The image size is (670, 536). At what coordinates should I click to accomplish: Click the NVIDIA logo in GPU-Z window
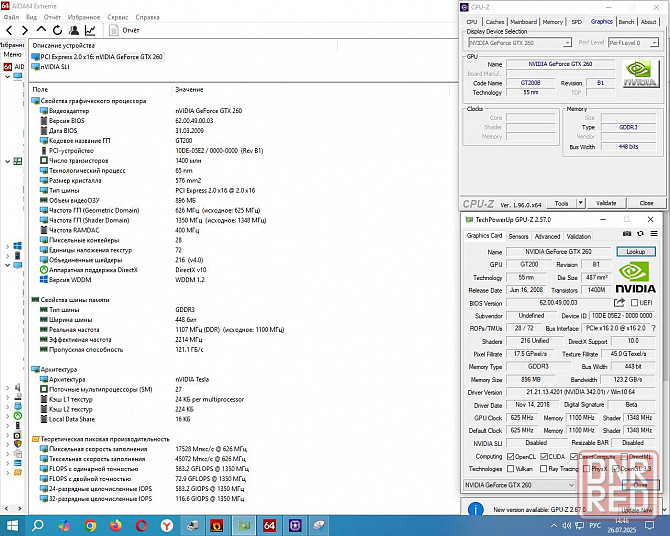coord(635,277)
